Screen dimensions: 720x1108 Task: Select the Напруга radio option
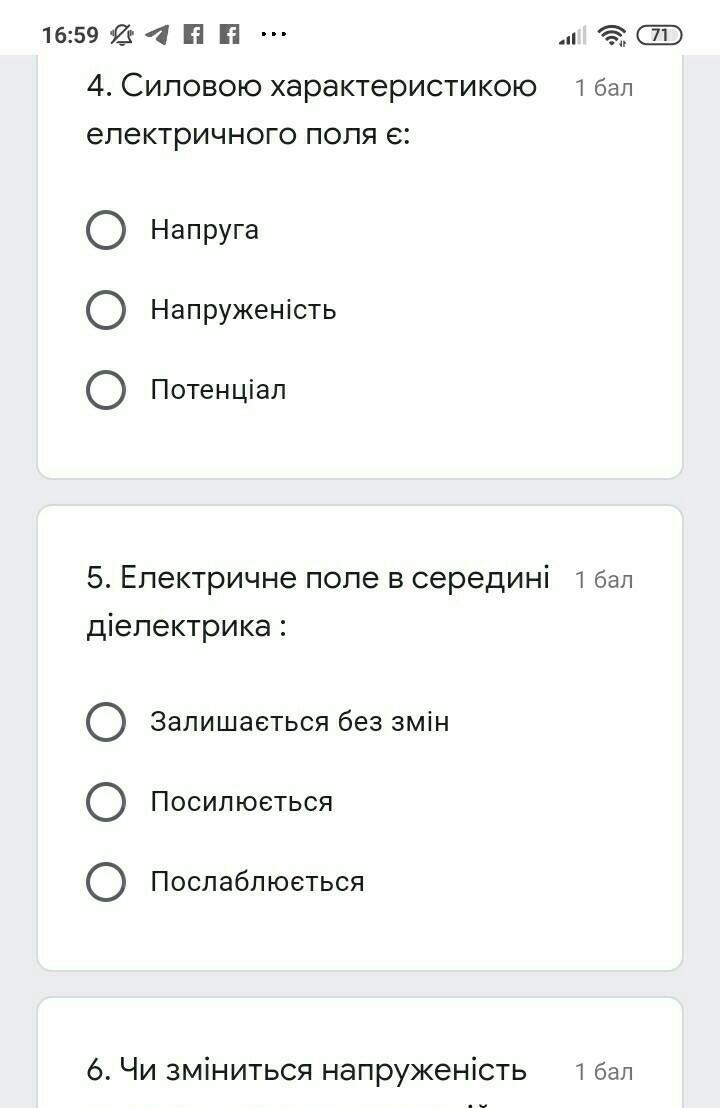click(106, 230)
